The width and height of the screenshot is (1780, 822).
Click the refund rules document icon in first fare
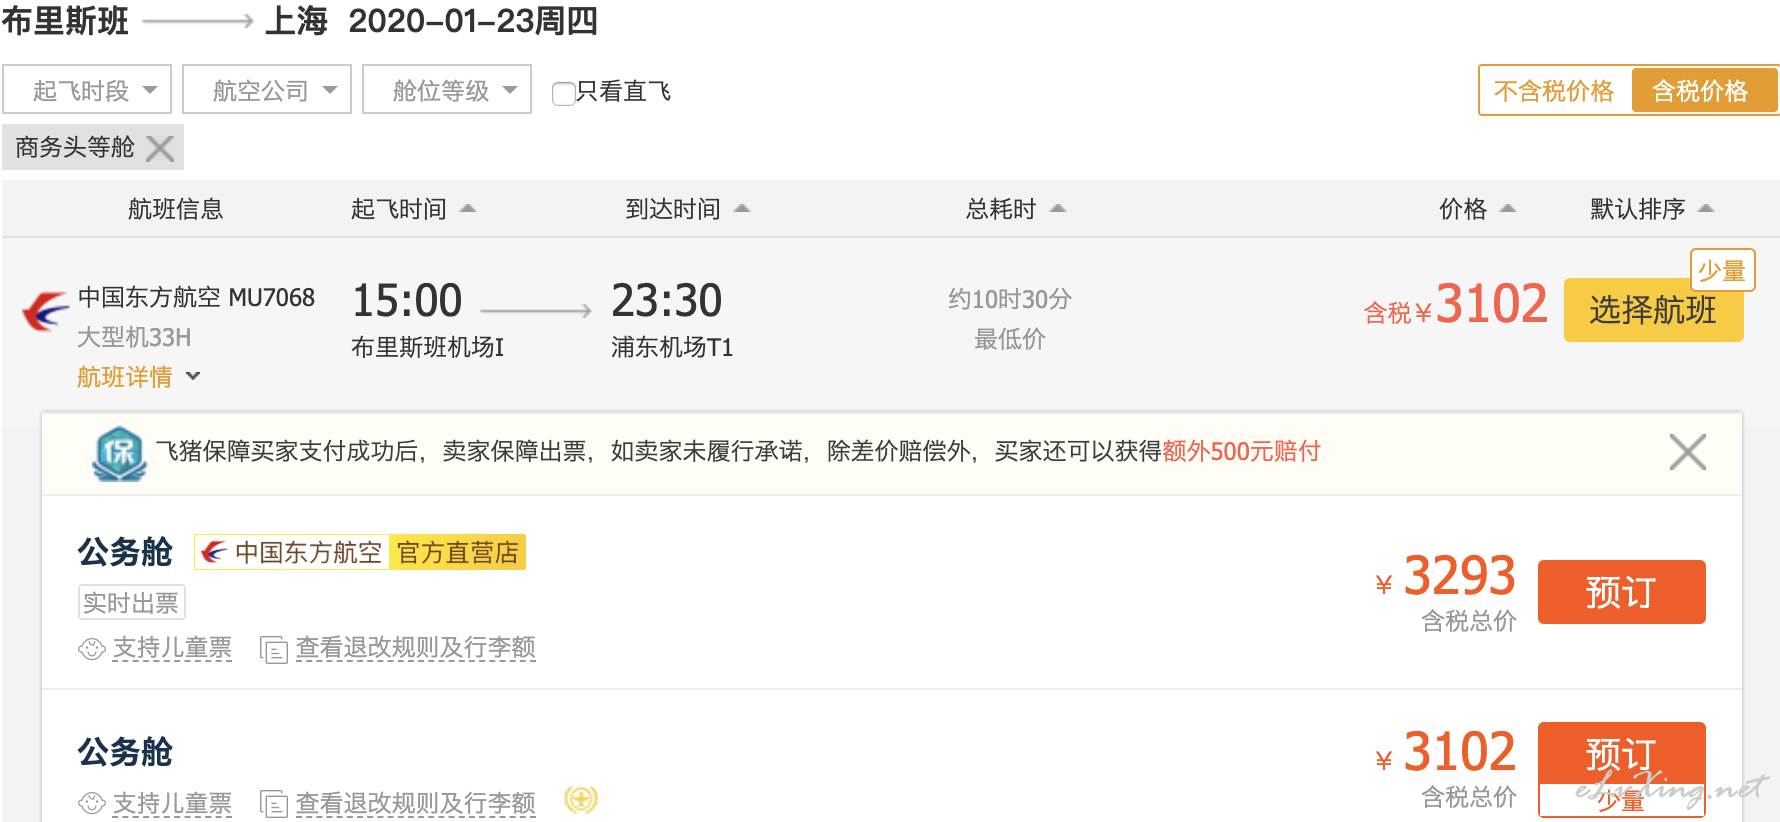click(x=274, y=650)
